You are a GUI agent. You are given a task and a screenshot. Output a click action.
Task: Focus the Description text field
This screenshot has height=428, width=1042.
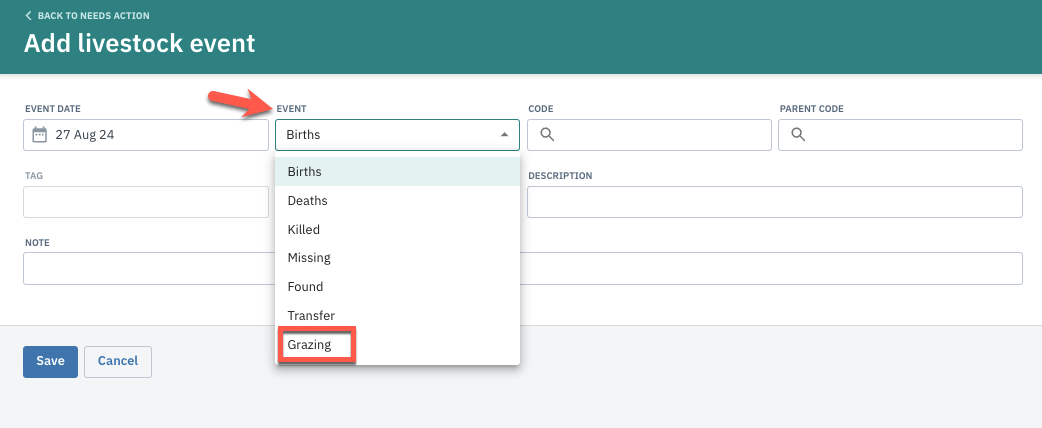pos(775,202)
